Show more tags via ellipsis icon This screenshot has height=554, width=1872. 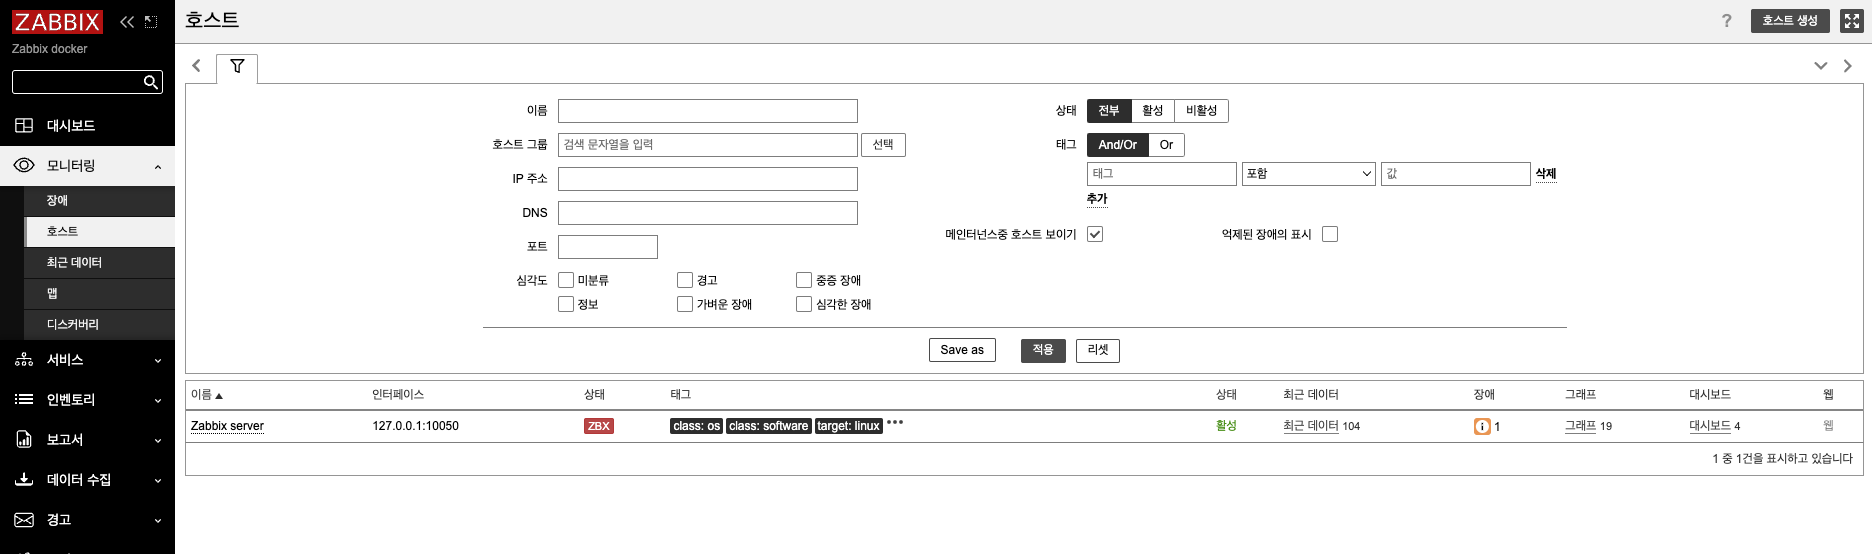click(x=895, y=423)
